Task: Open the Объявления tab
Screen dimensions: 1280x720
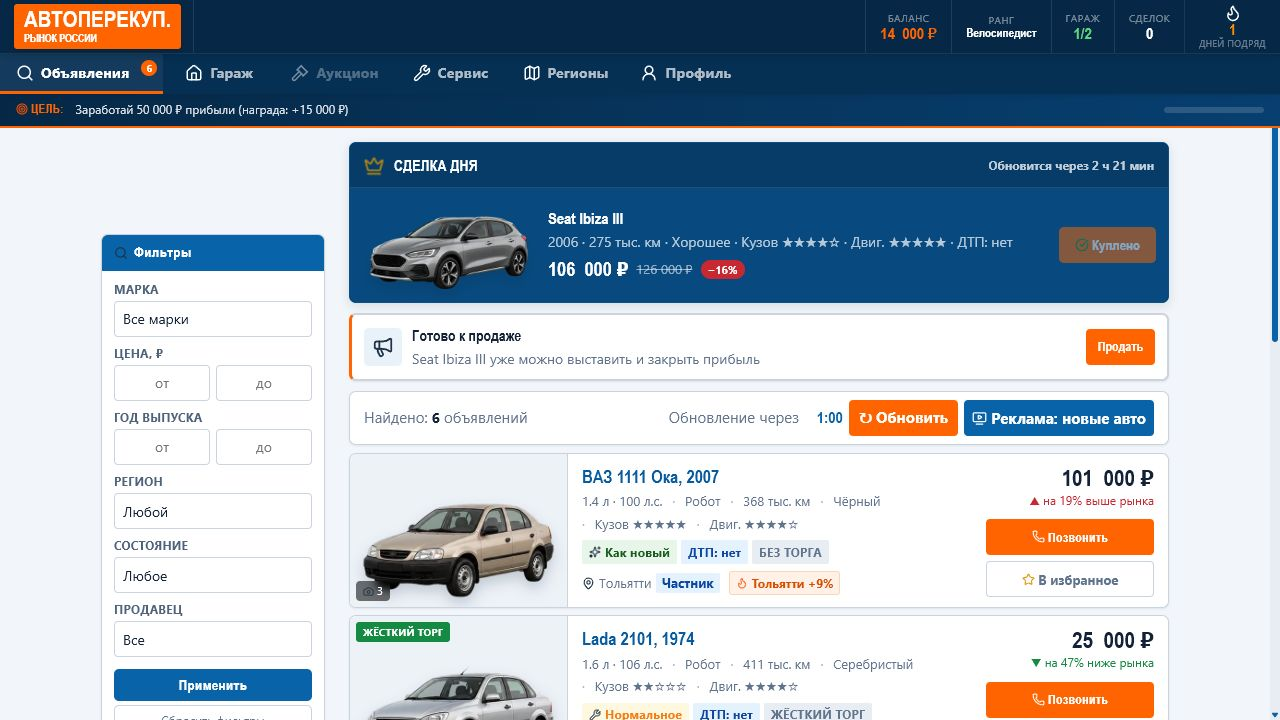Action: (x=82, y=73)
